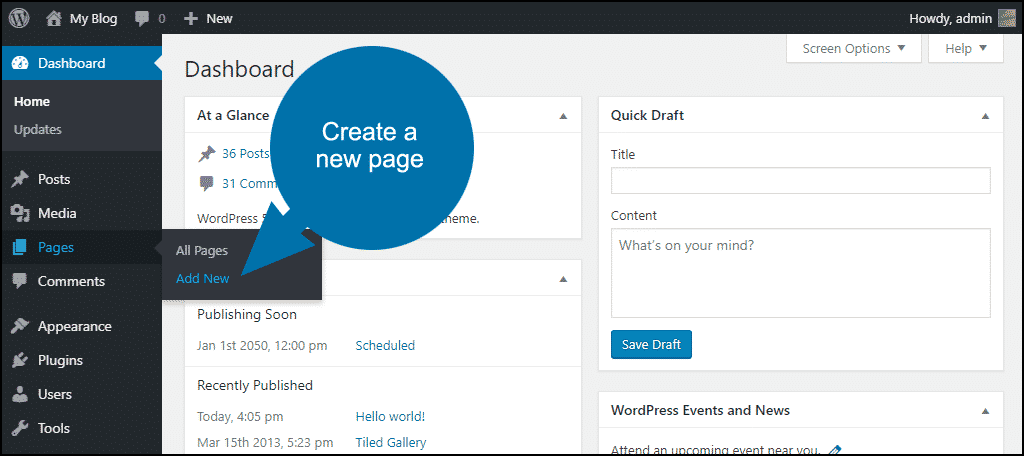Screen dimensions: 1024x456
Task: Open the Media library icon
Action: tap(20, 213)
